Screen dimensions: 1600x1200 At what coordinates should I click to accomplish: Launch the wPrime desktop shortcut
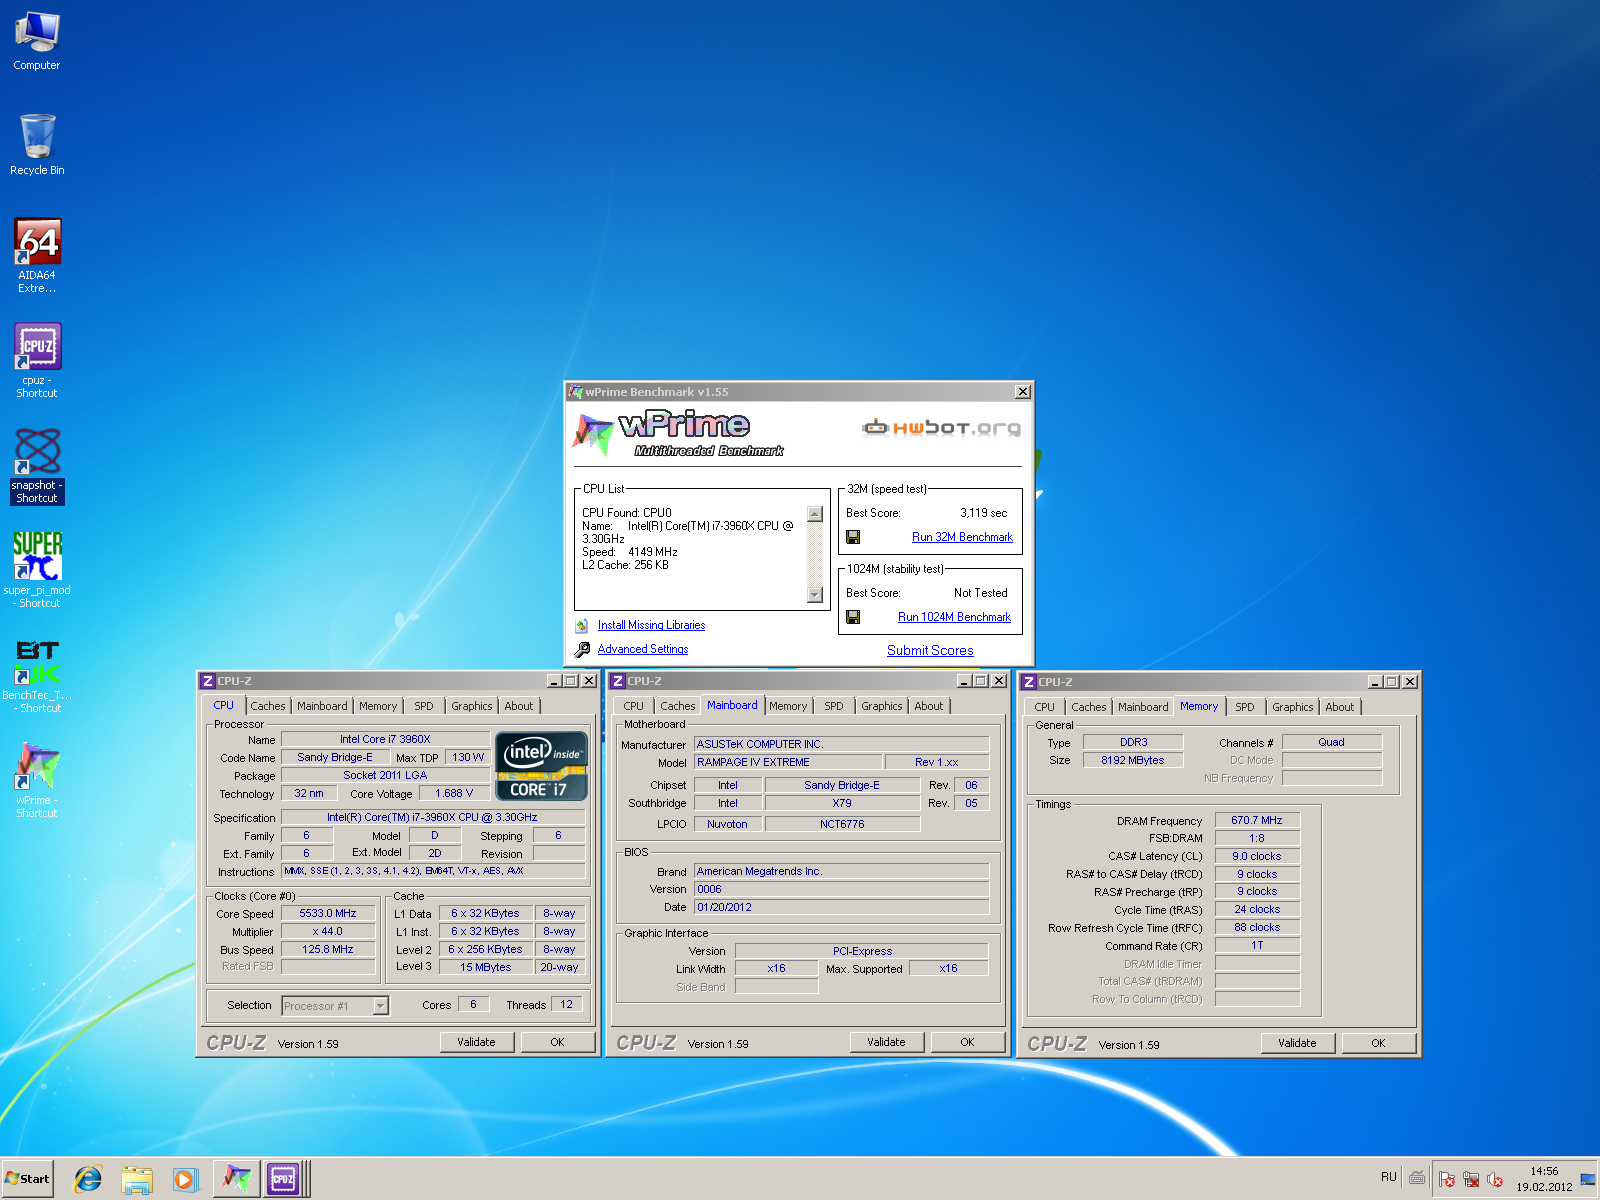(x=37, y=780)
